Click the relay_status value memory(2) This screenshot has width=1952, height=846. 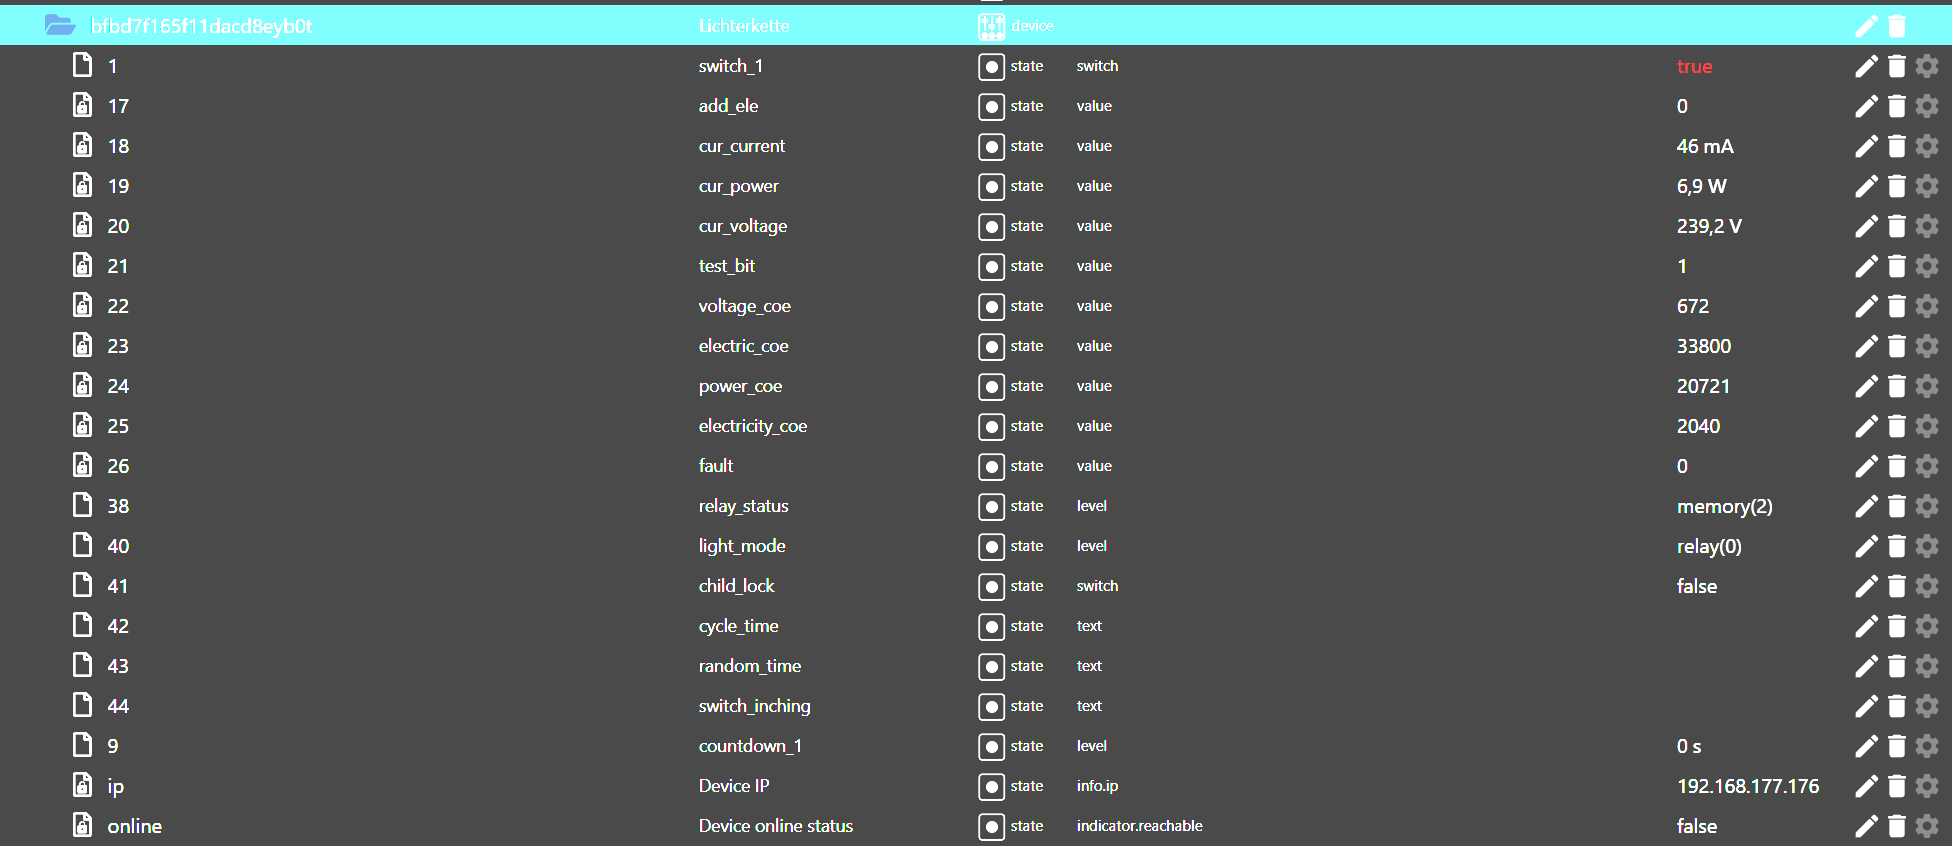point(1725,506)
